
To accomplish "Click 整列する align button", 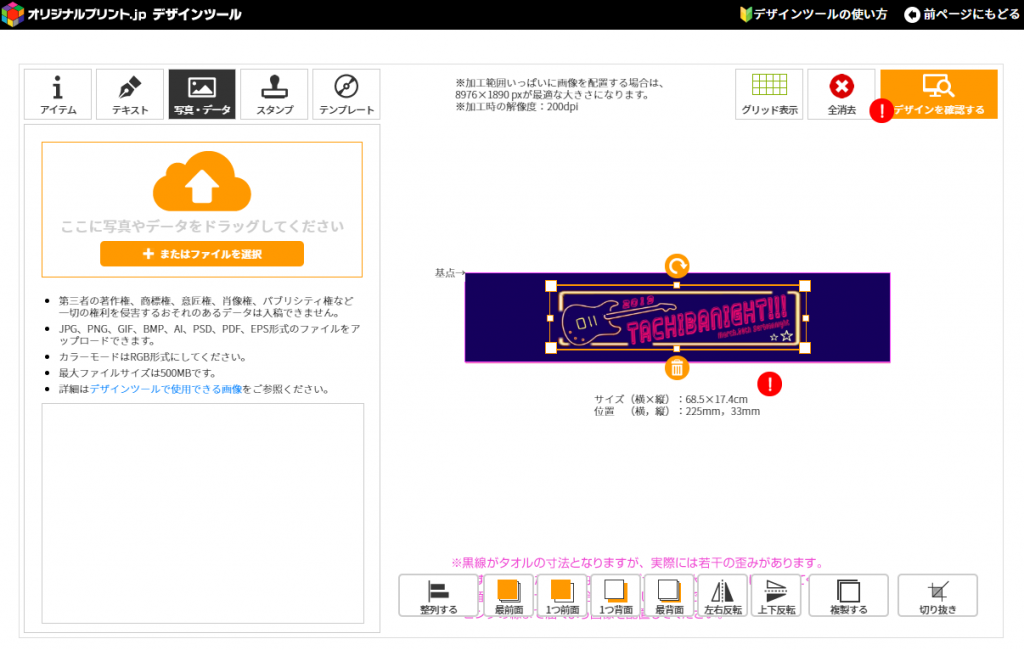I will pos(438,596).
